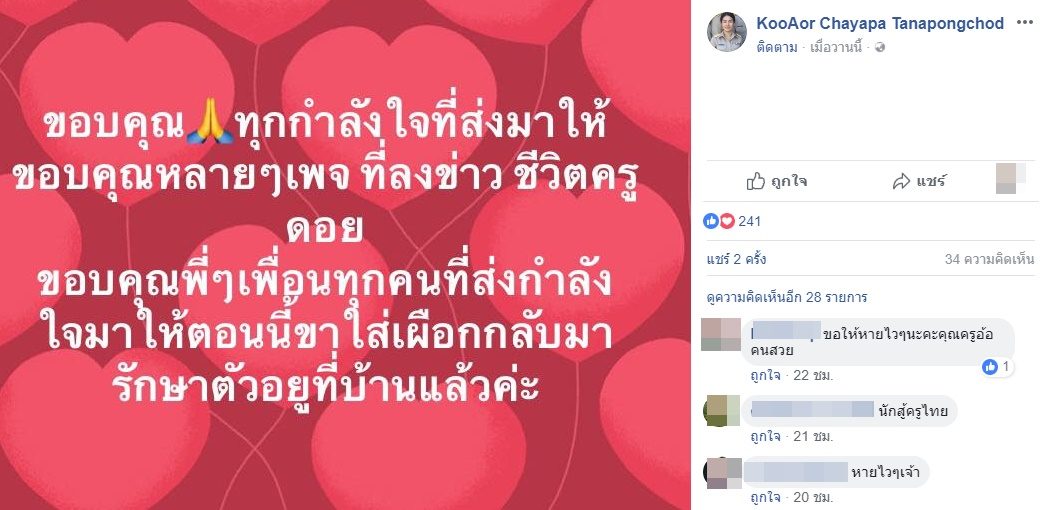Click the thumbs-up ถูกใจ icon
Screen dimensions: 1045x510
point(755,181)
